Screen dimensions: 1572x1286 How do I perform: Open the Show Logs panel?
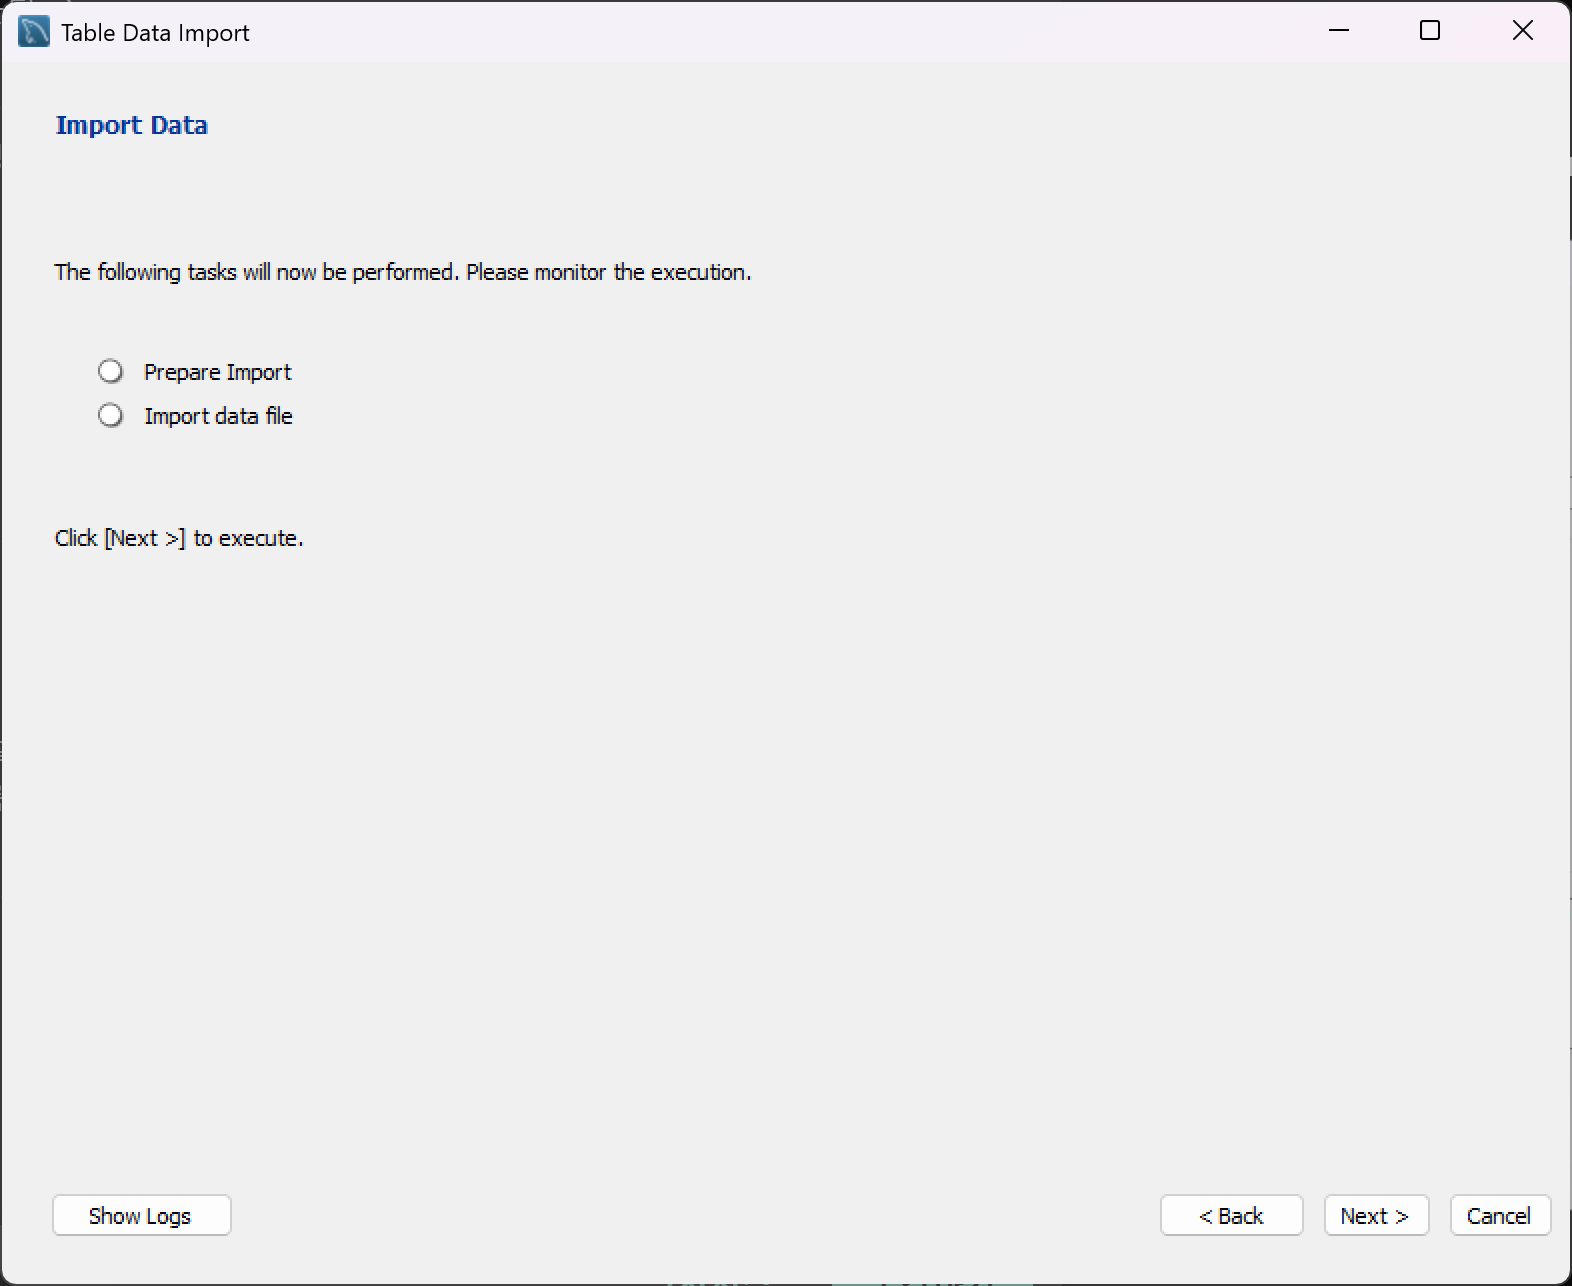[x=141, y=1215]
